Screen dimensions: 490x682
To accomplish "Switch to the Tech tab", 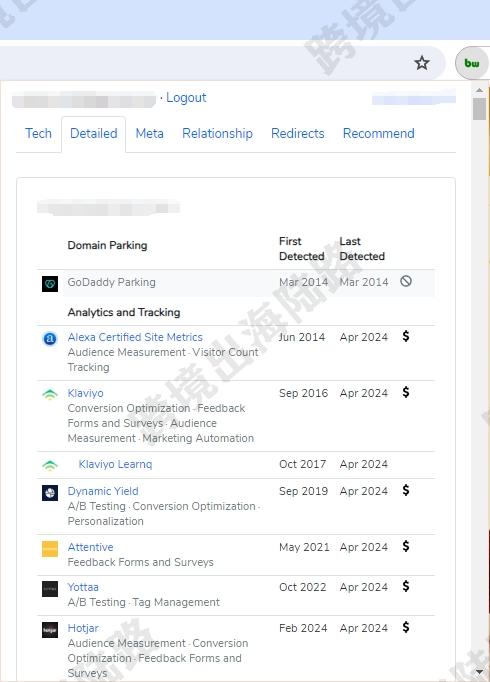I will click(38, 134).
